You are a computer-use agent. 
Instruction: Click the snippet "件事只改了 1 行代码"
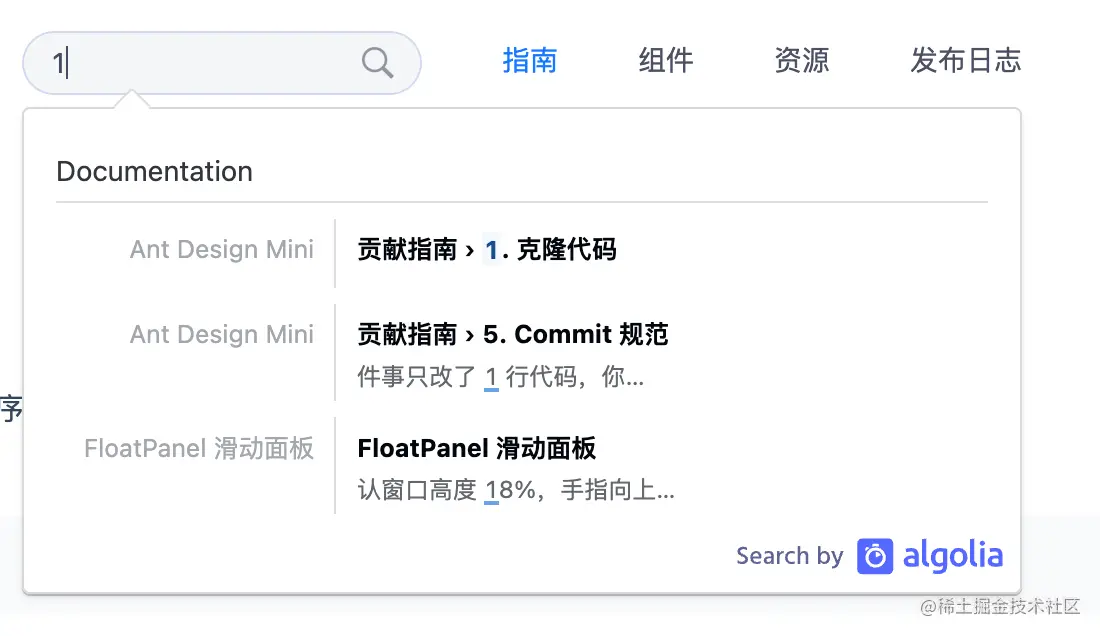[500, 378]
